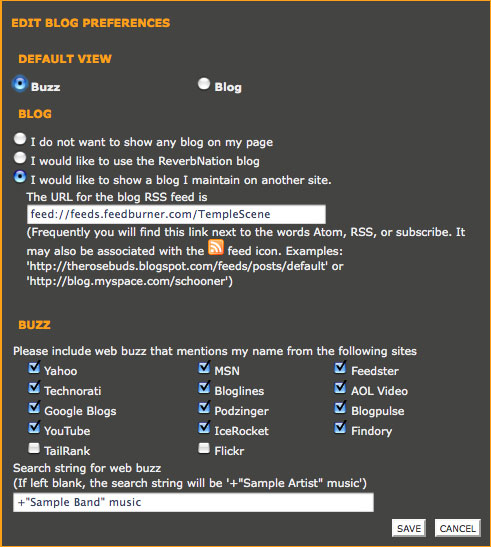This screenshot has height=547, width=491.
Task: Choose 'I do not want to show any blog'
Action: 20,138
